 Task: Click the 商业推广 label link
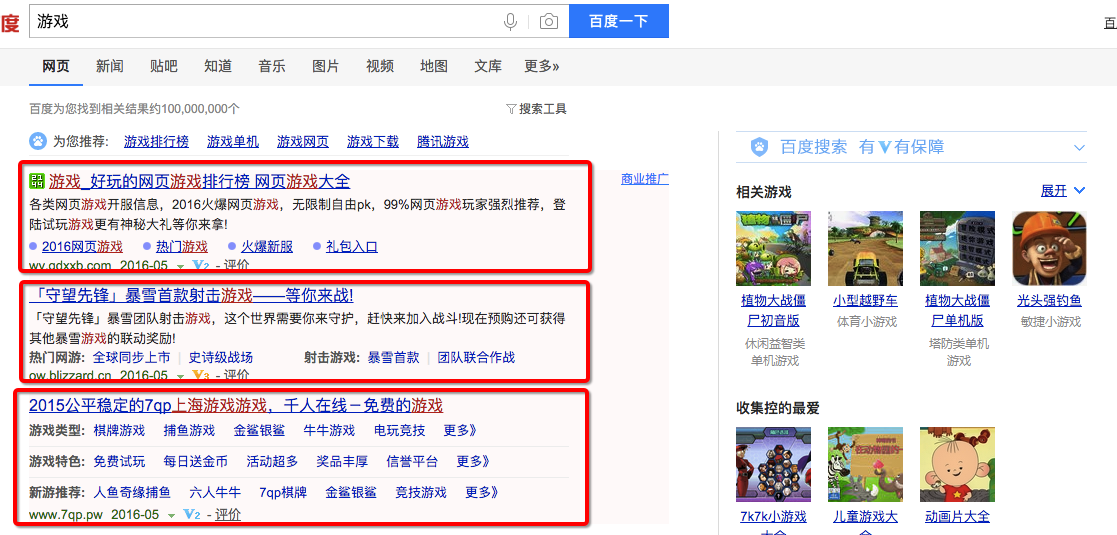point(645,179)
